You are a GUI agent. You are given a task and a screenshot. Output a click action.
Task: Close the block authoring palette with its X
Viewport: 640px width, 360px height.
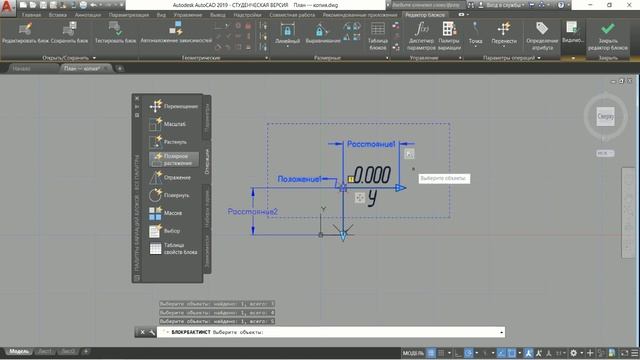pyautogui.click(x=137, y=98)
